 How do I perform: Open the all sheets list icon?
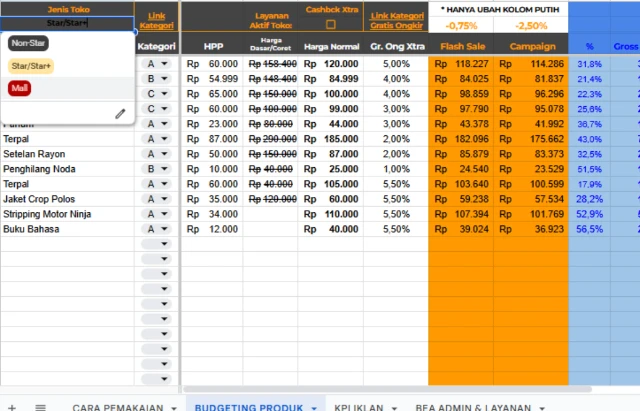click(40, 408)
